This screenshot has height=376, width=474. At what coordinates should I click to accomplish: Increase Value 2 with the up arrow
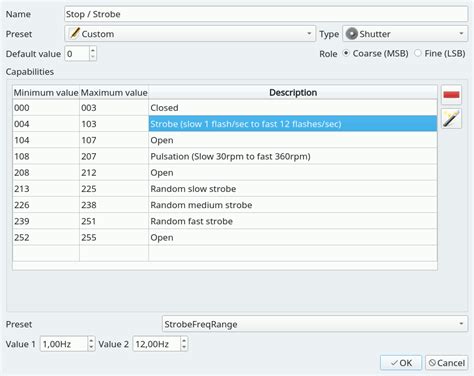tap(184, 340)
